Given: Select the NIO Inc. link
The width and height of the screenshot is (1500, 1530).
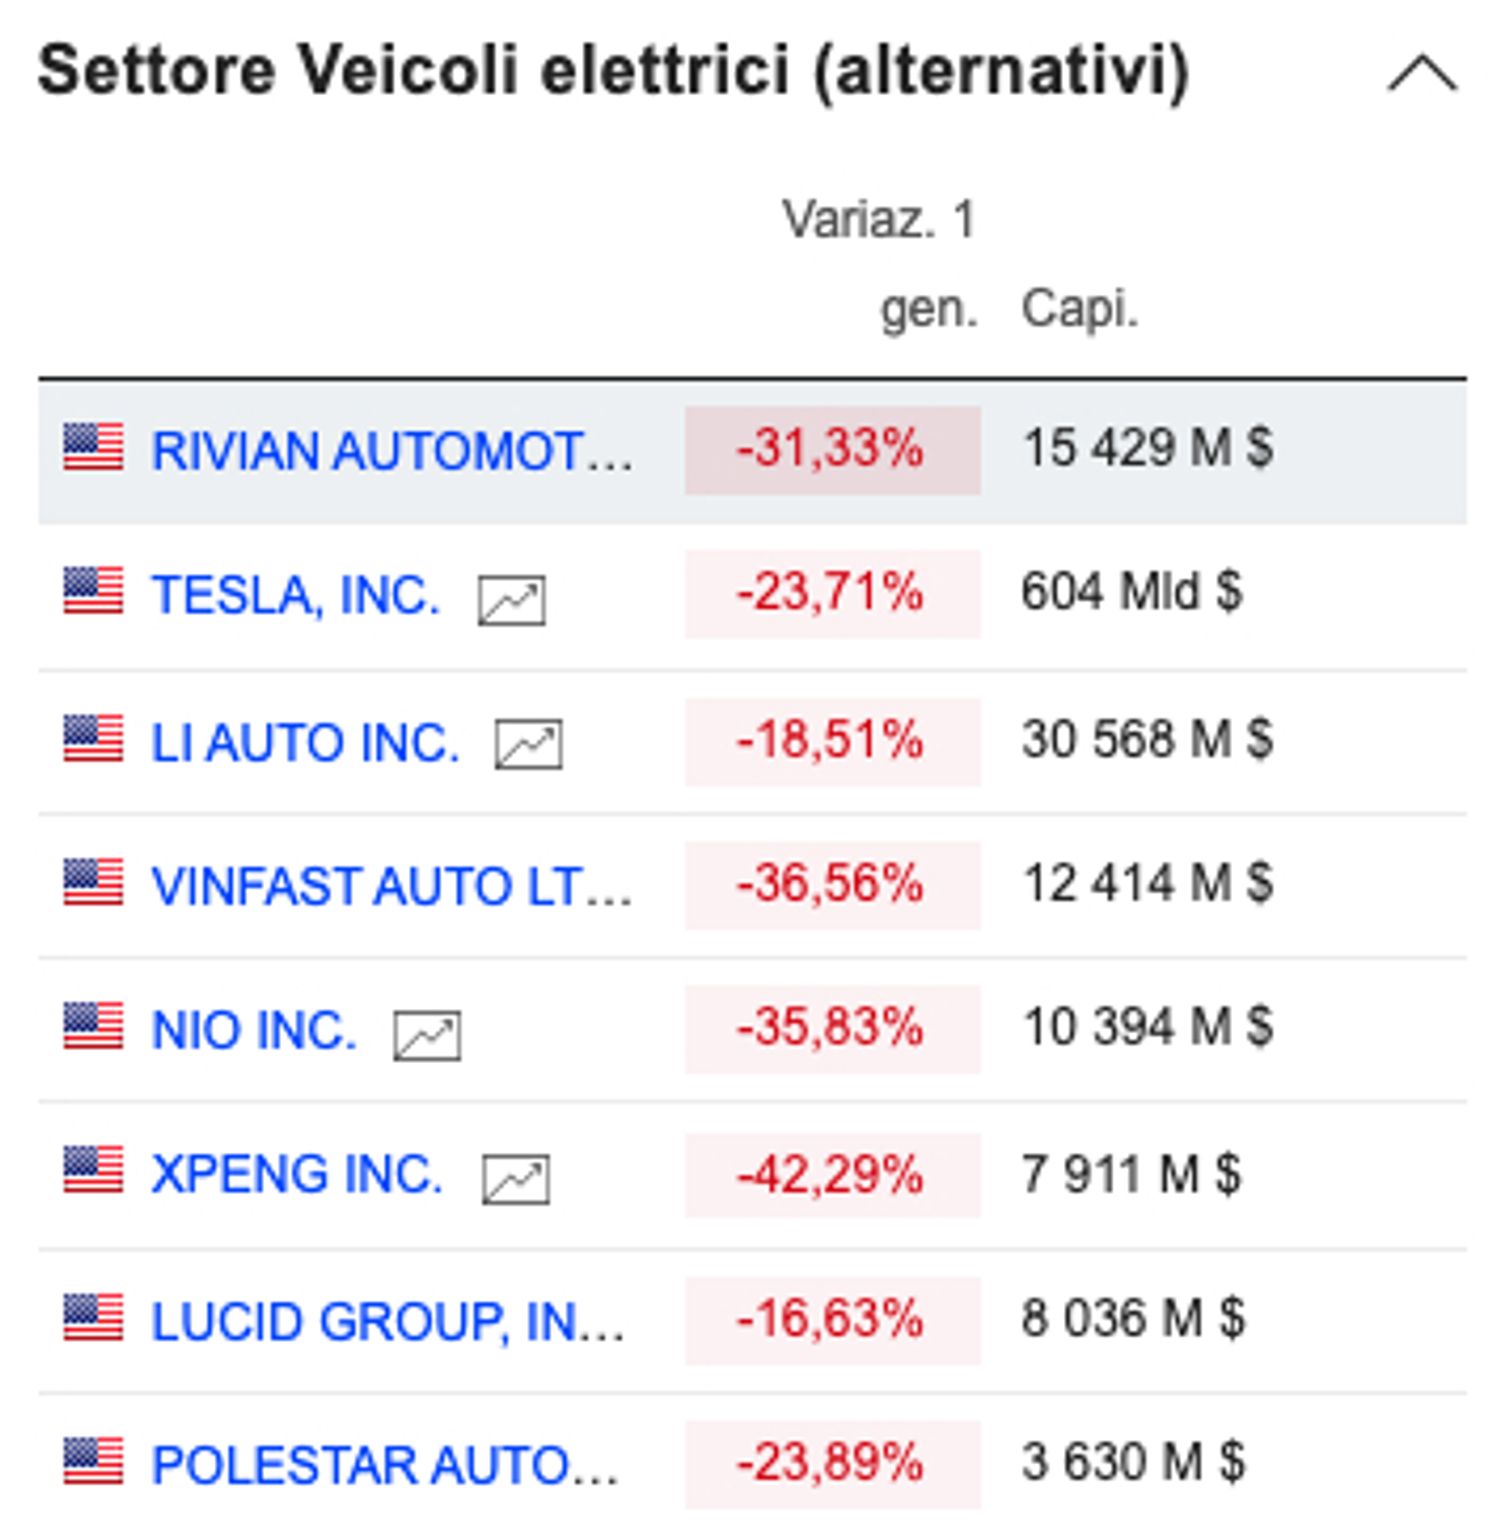Looking at the screenshot, I should (254, 1030).
